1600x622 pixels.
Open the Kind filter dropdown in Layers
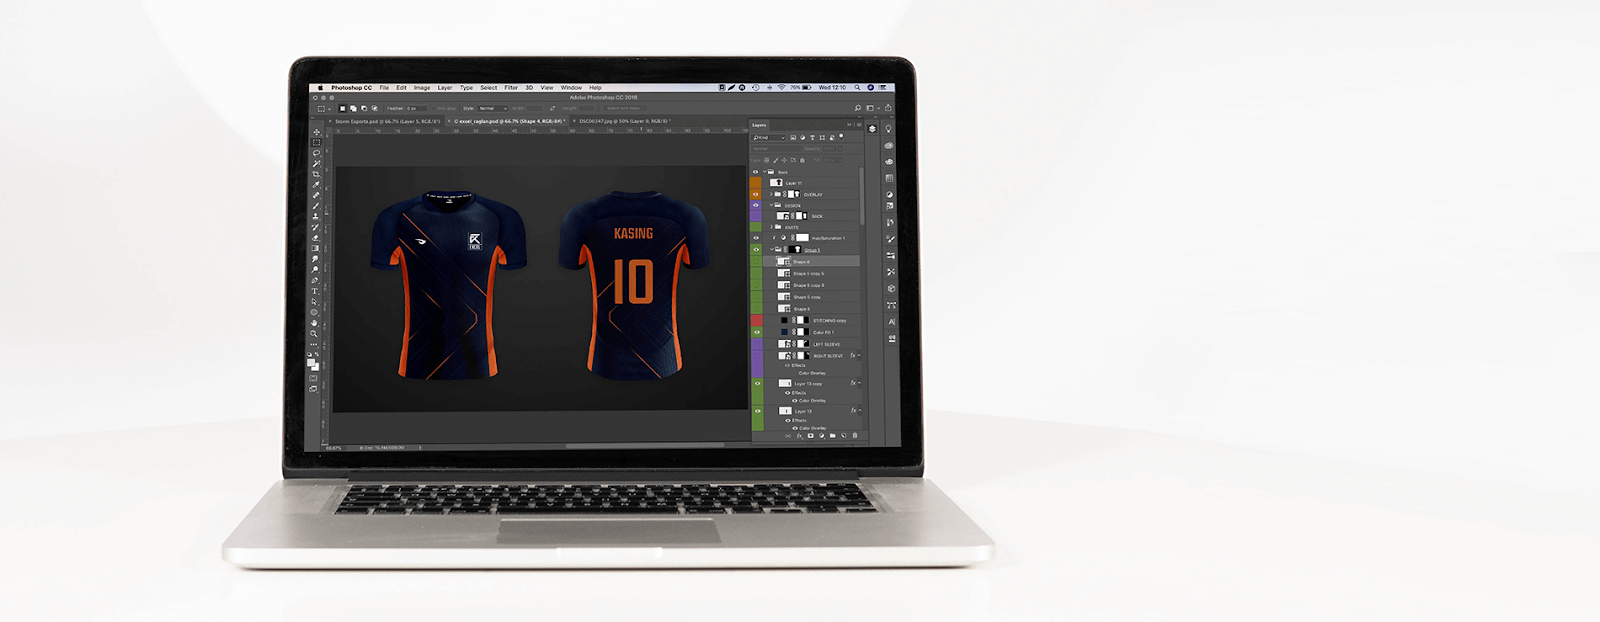point(769,137)
